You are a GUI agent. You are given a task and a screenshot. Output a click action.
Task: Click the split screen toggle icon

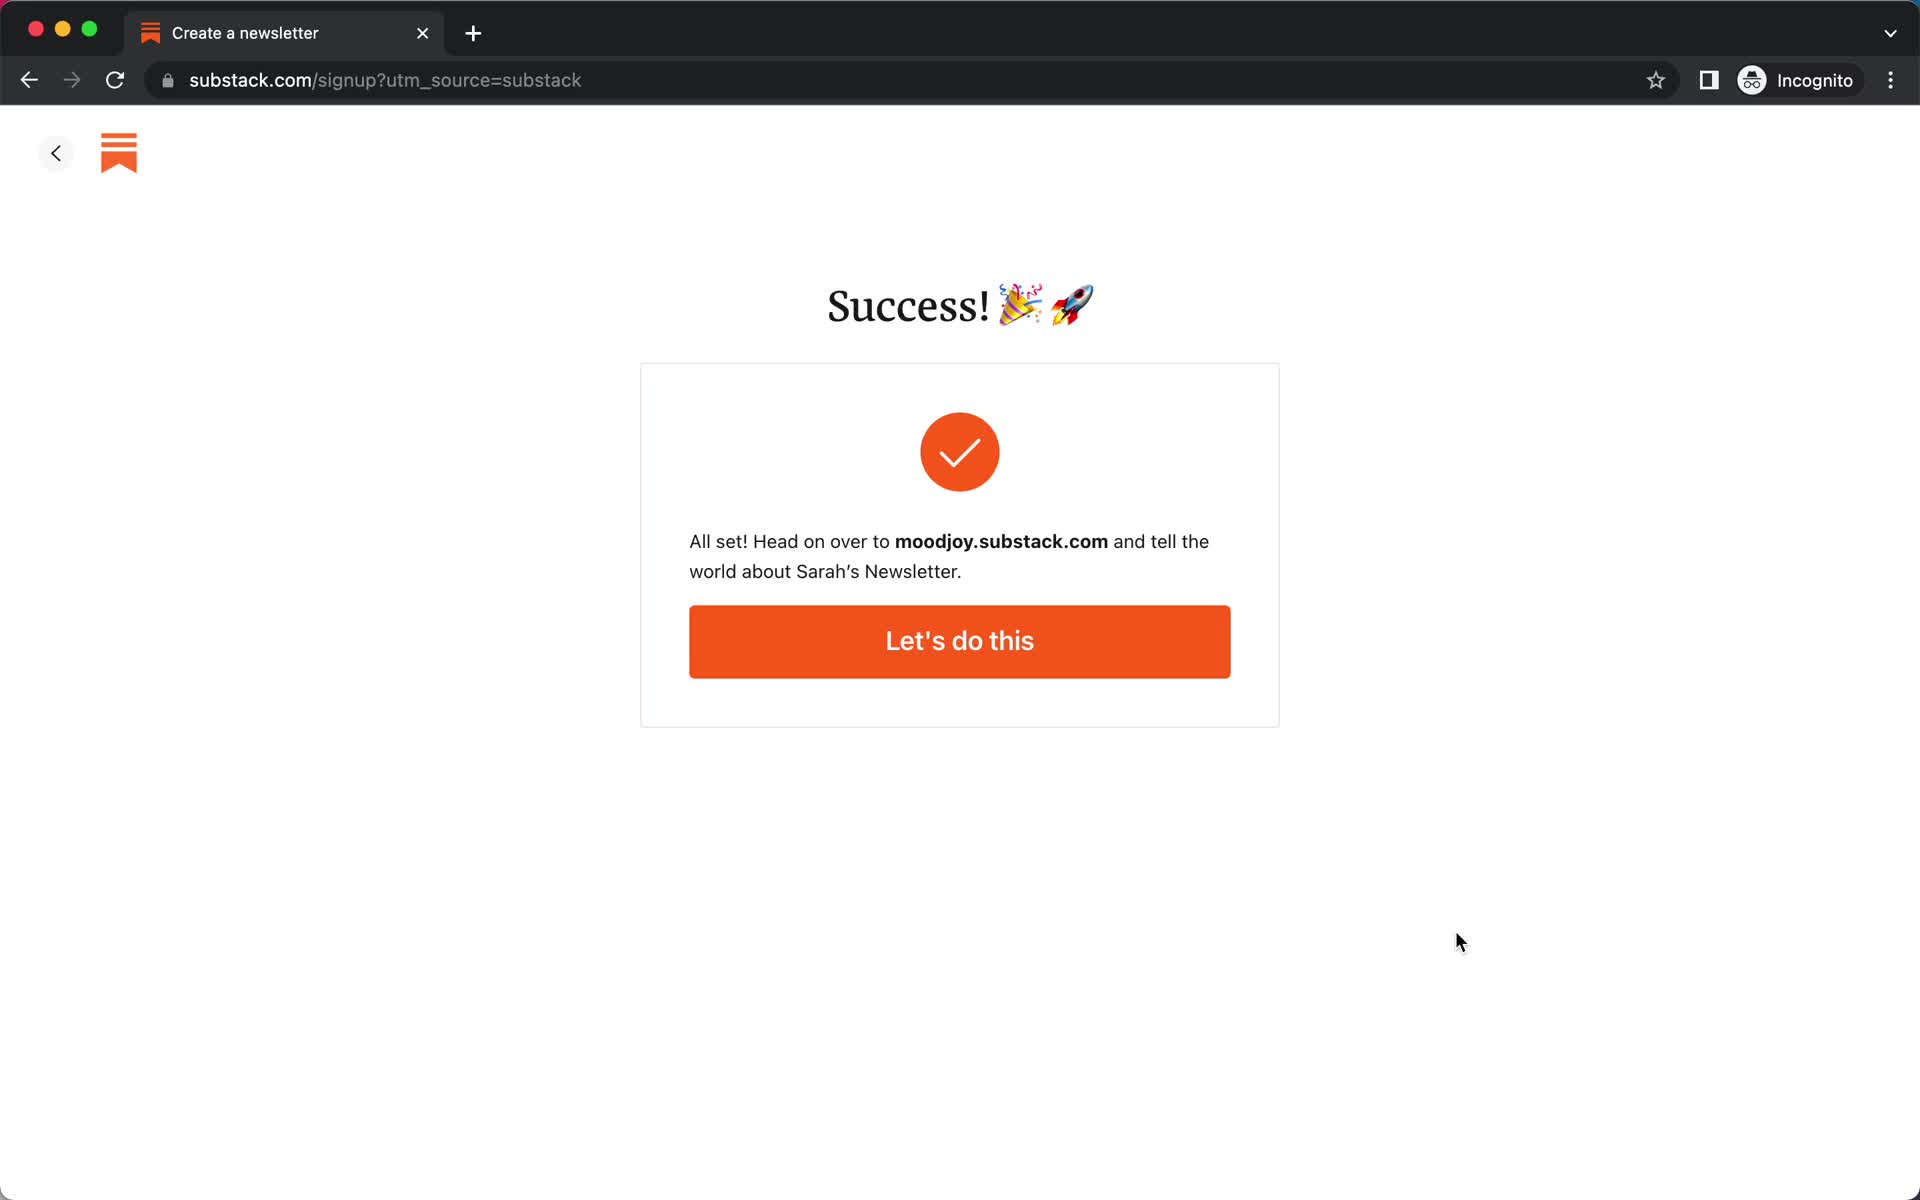[1707, 80]
